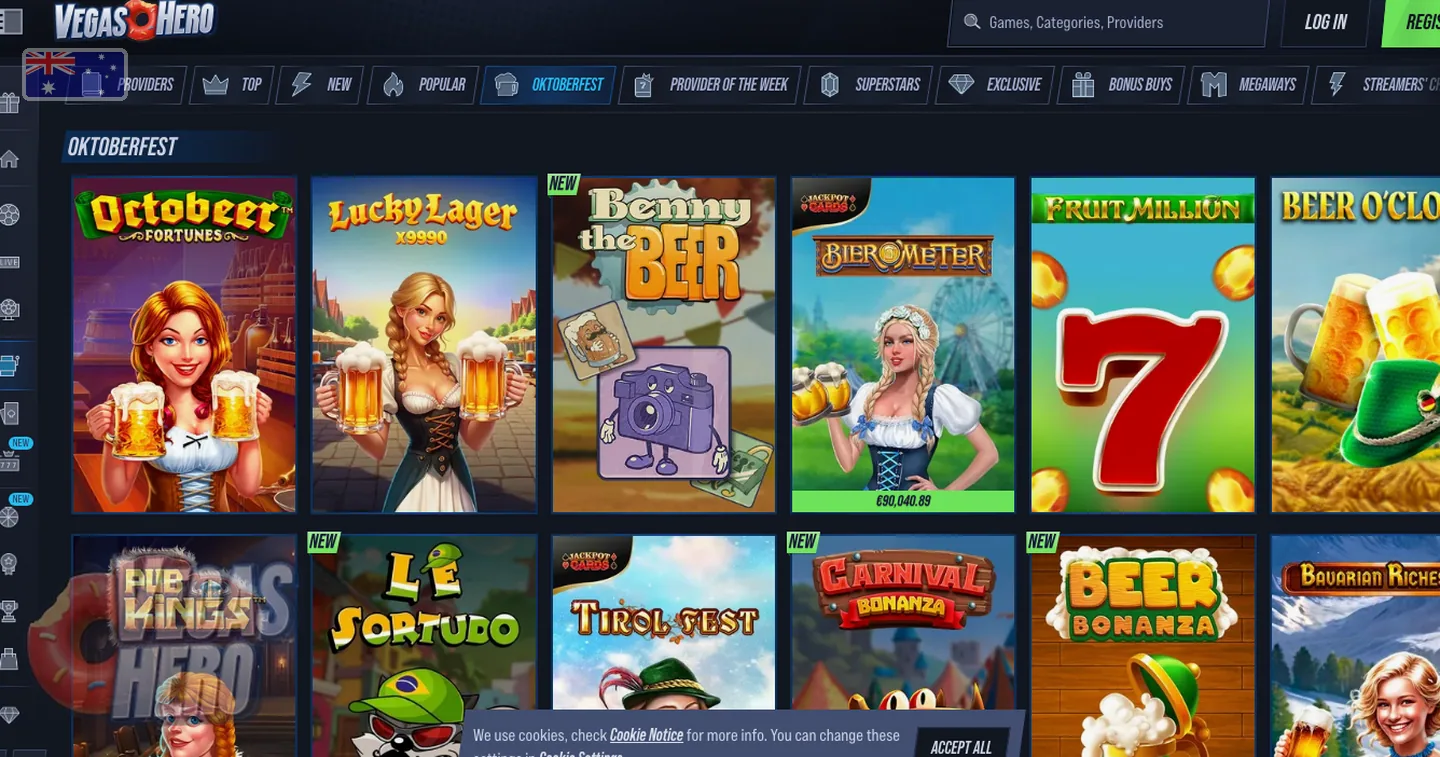This screenshot has width=1440, height=757.
Task: Click the Oktoberfest section heading
Action: pos(122,147)
